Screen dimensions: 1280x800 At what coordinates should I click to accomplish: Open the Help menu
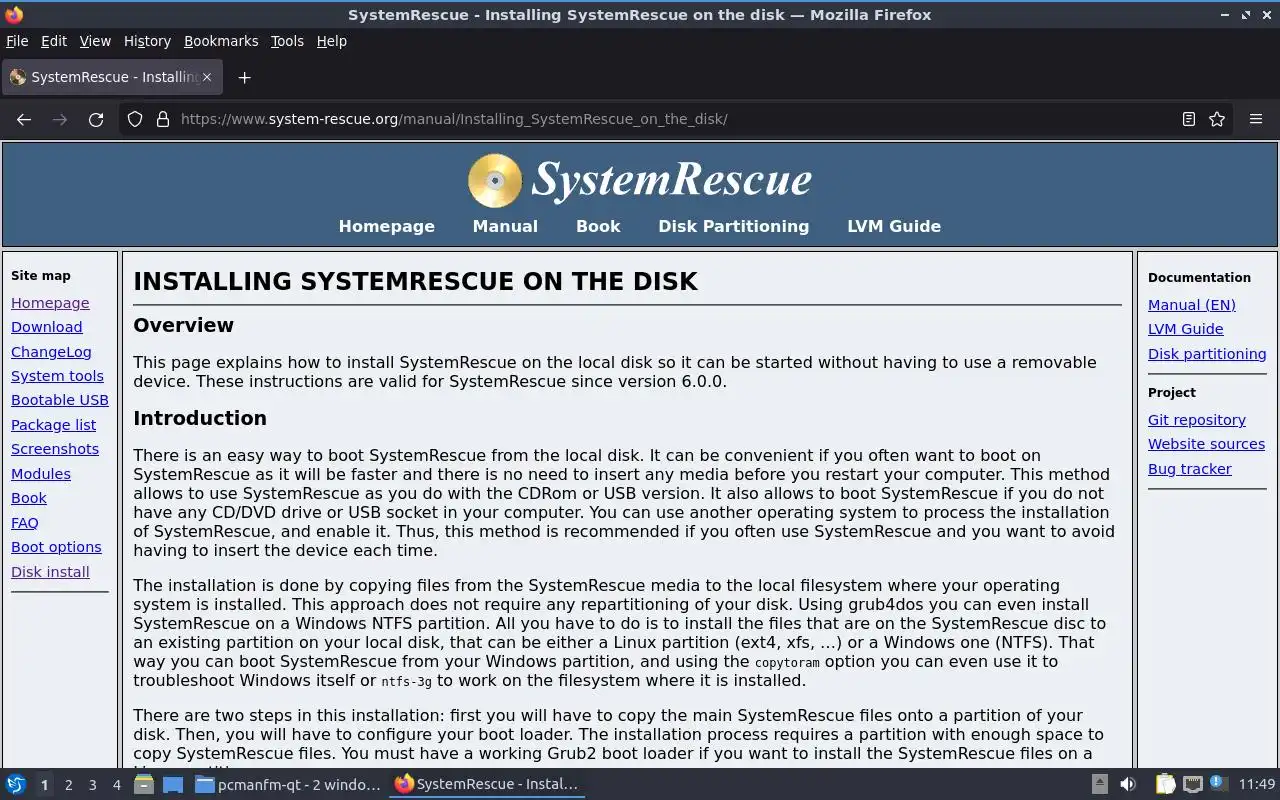(332, 41)
